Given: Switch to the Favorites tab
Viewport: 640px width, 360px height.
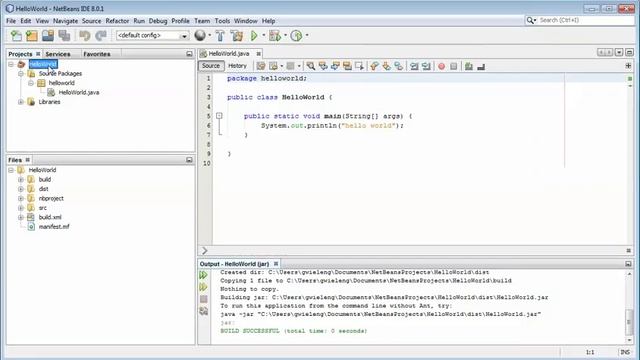Looking at the screenshot, I should [97, 54].
